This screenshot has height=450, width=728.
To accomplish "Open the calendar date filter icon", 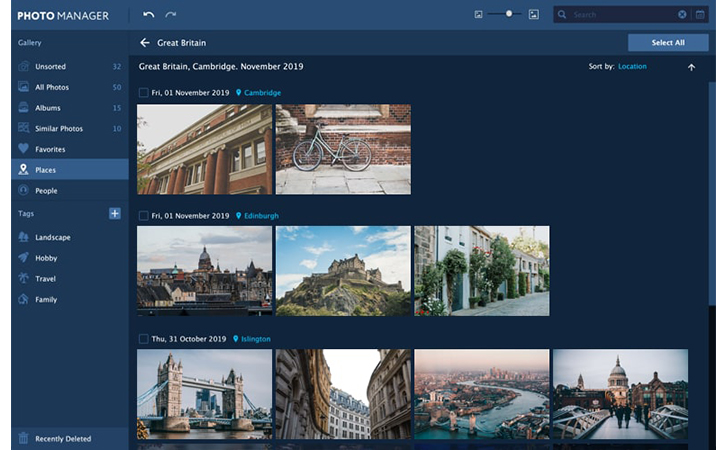I will (700, 15).
